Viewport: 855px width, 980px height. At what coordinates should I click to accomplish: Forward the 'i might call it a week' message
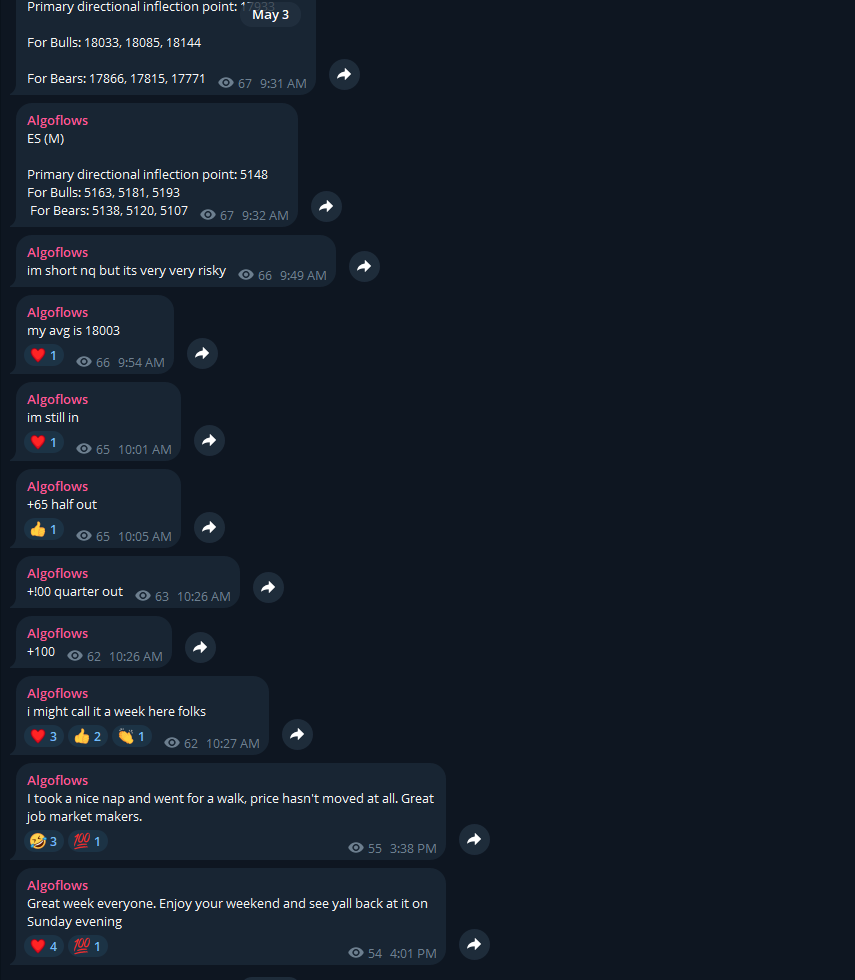pos(298,734)
